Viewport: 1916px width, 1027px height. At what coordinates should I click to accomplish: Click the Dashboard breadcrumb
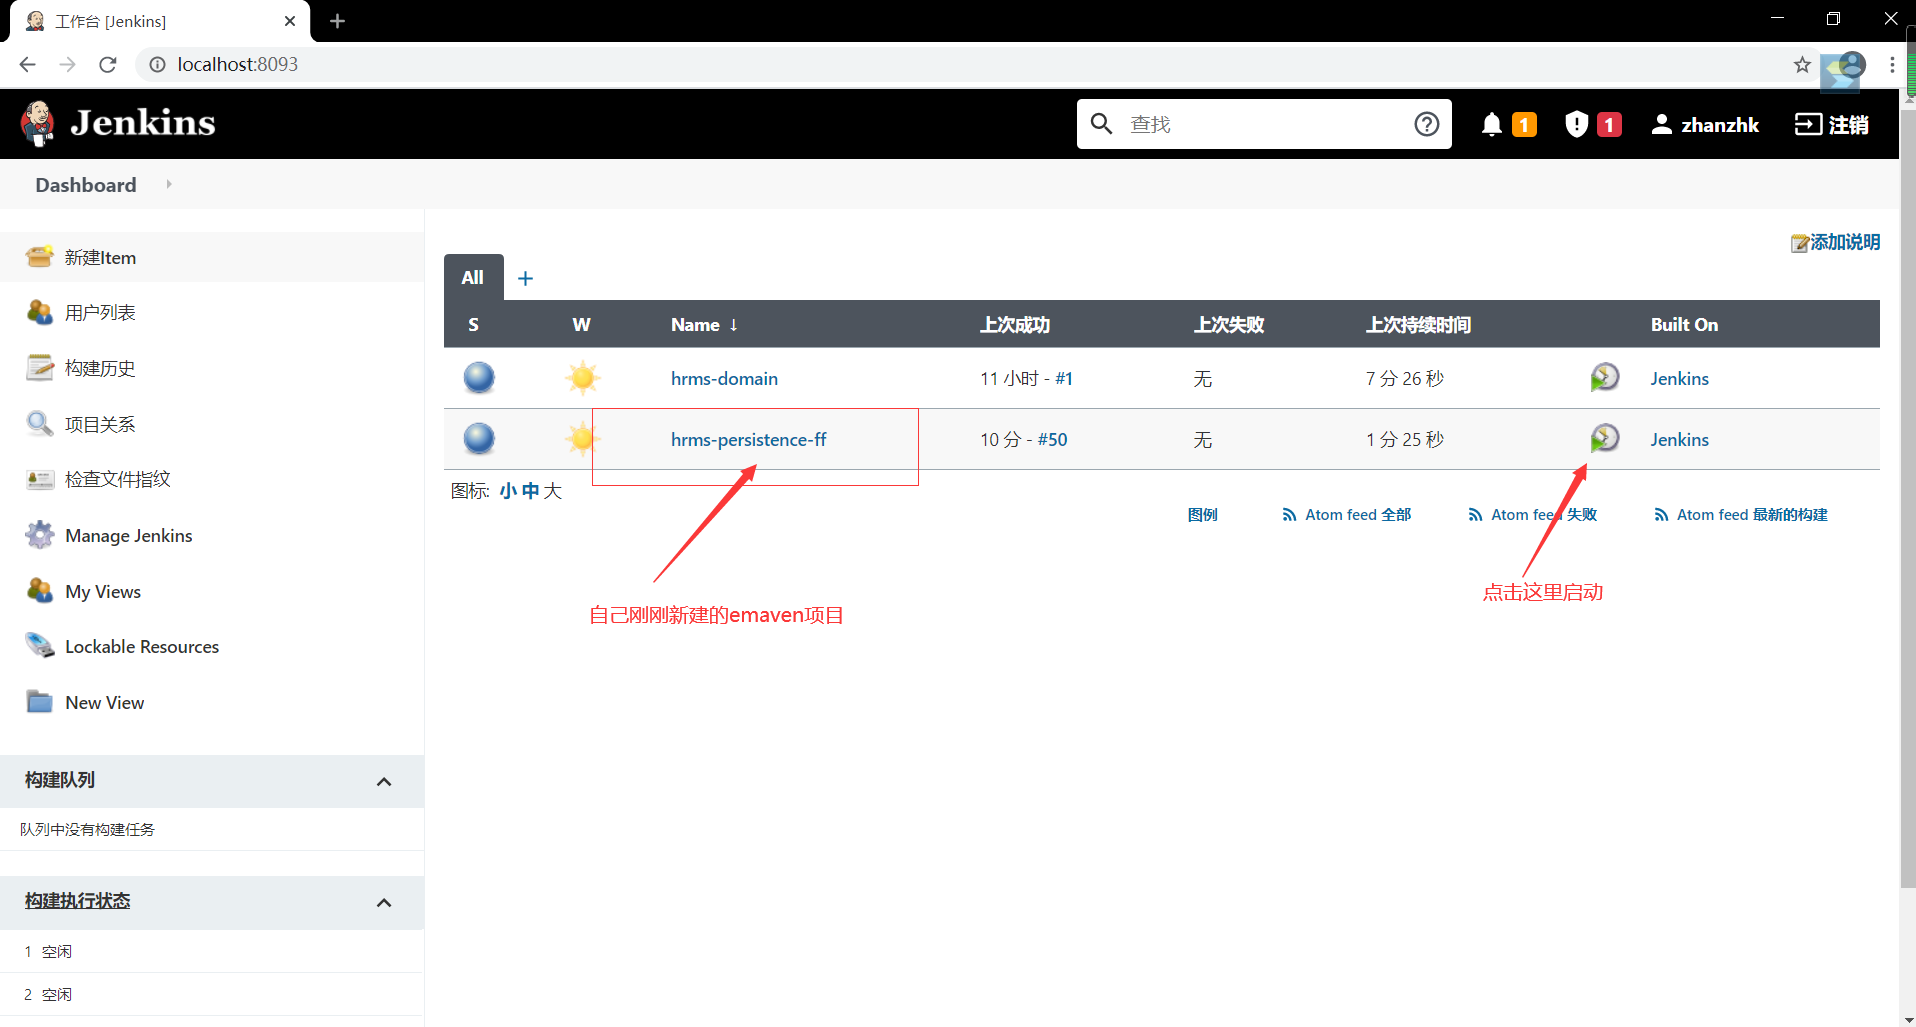pyautogui.click(x=86, y=185)
